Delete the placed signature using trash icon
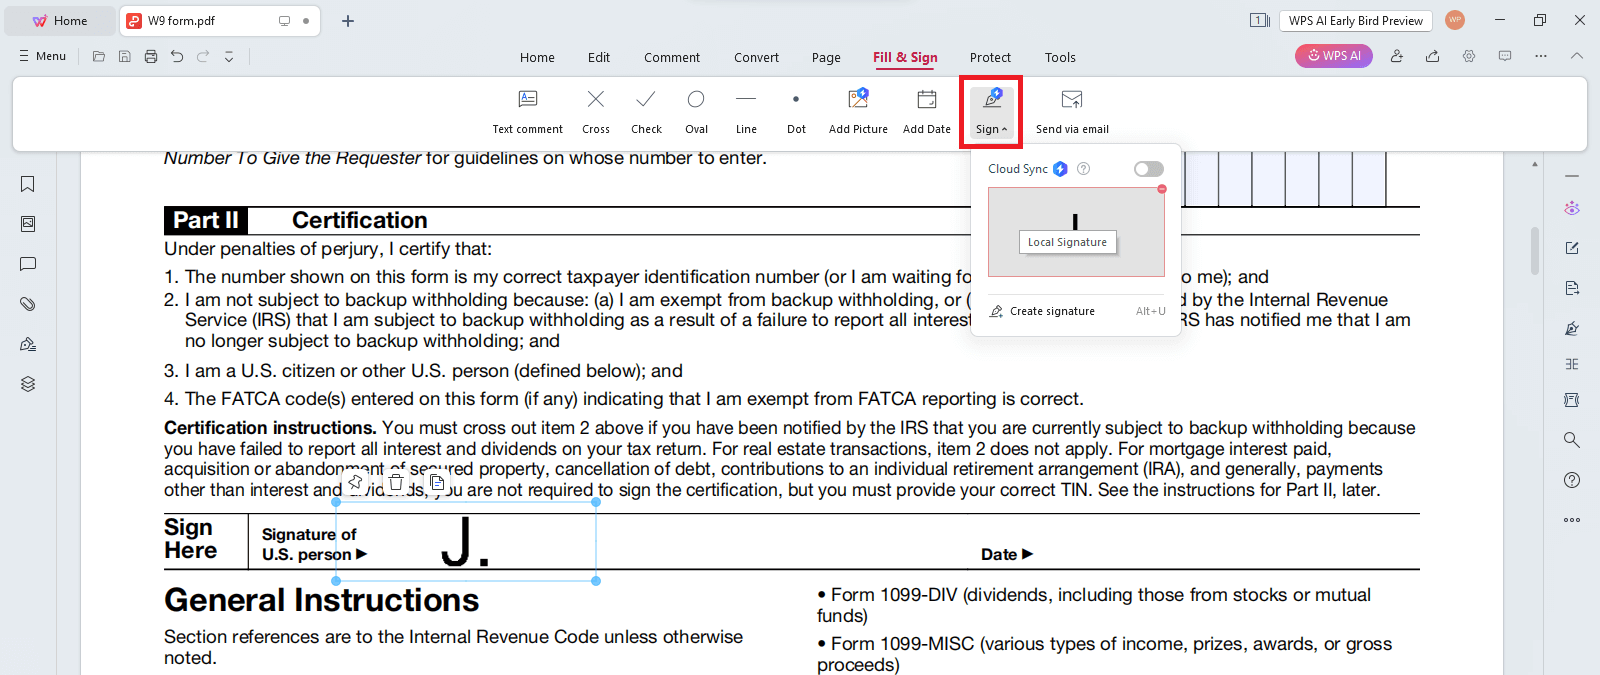The width and height of the screenshot is (1600, 675). coord(396,483)
